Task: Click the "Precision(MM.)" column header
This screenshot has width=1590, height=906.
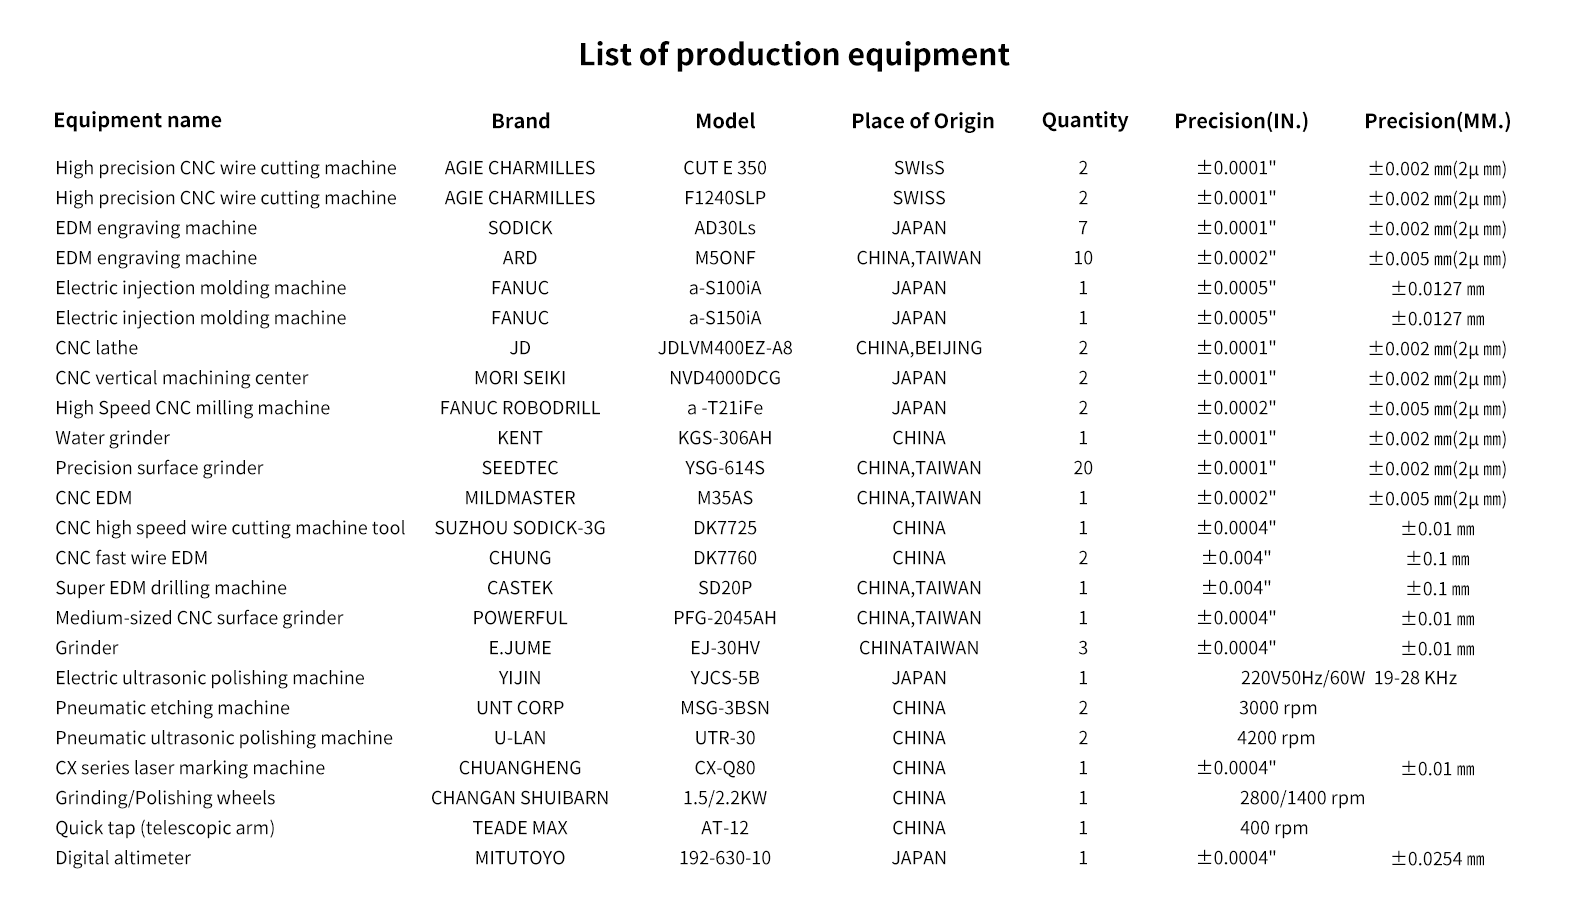Action: click(1437, 121)
